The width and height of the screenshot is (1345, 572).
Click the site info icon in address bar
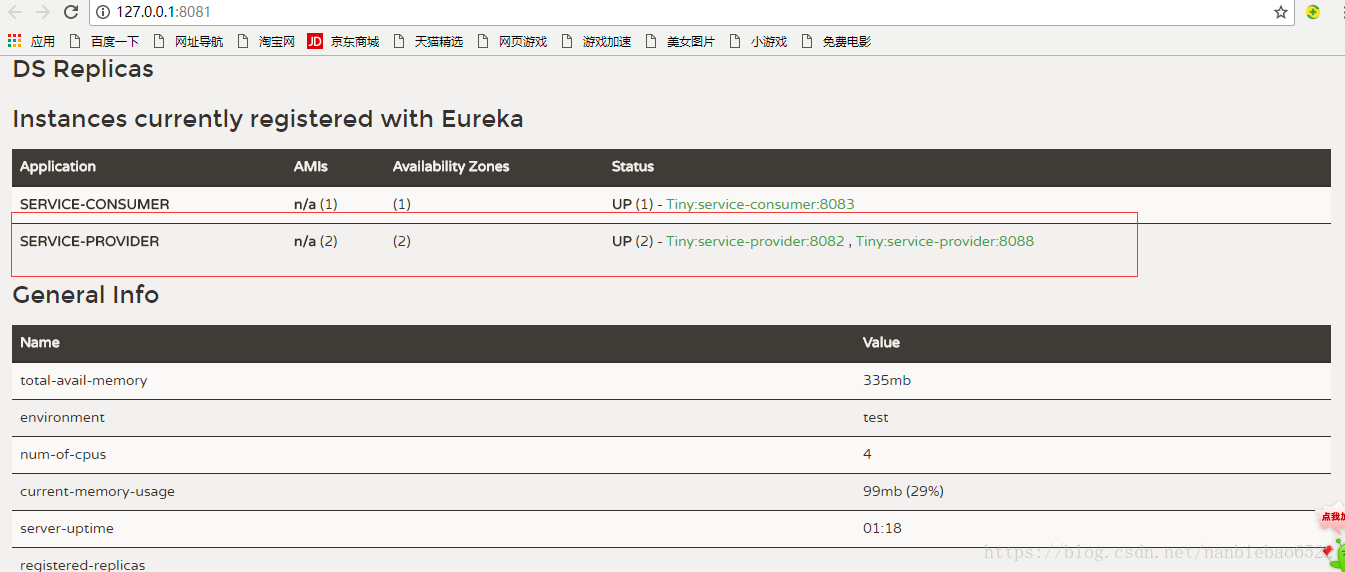tap(102, 12)
